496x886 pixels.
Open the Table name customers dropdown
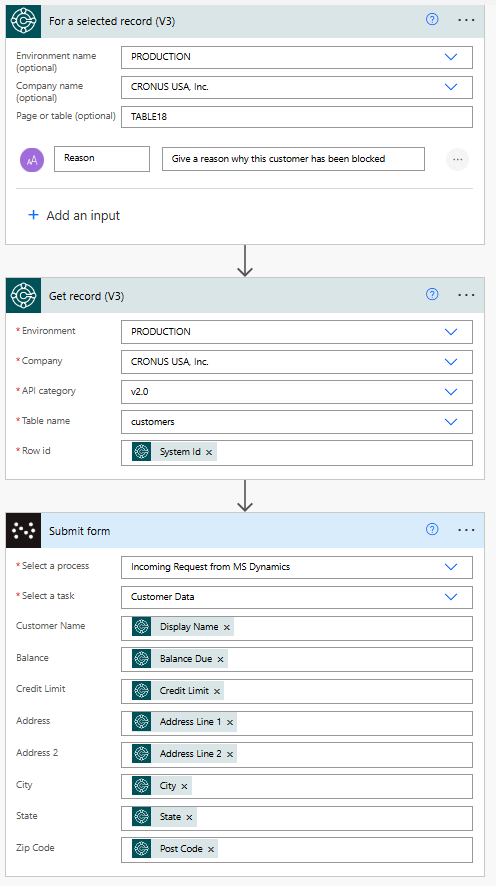point(451,422)
